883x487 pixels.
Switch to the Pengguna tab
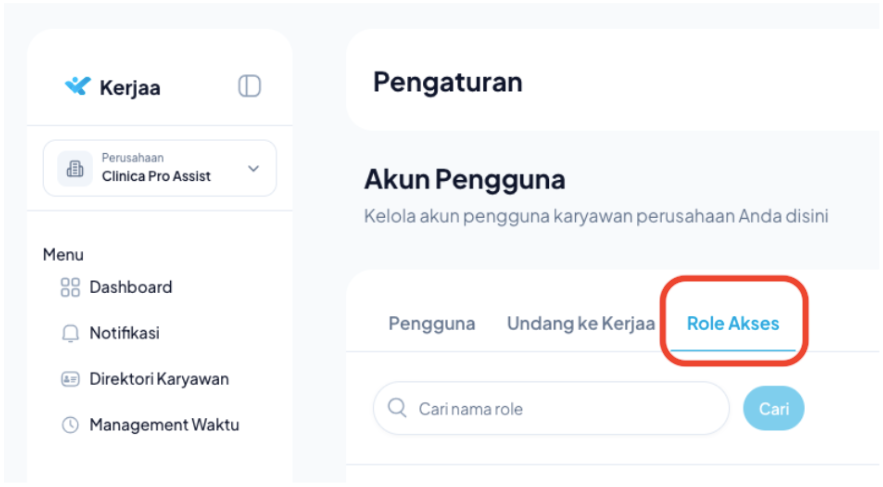pyautogui.click(x=431, y=324)
